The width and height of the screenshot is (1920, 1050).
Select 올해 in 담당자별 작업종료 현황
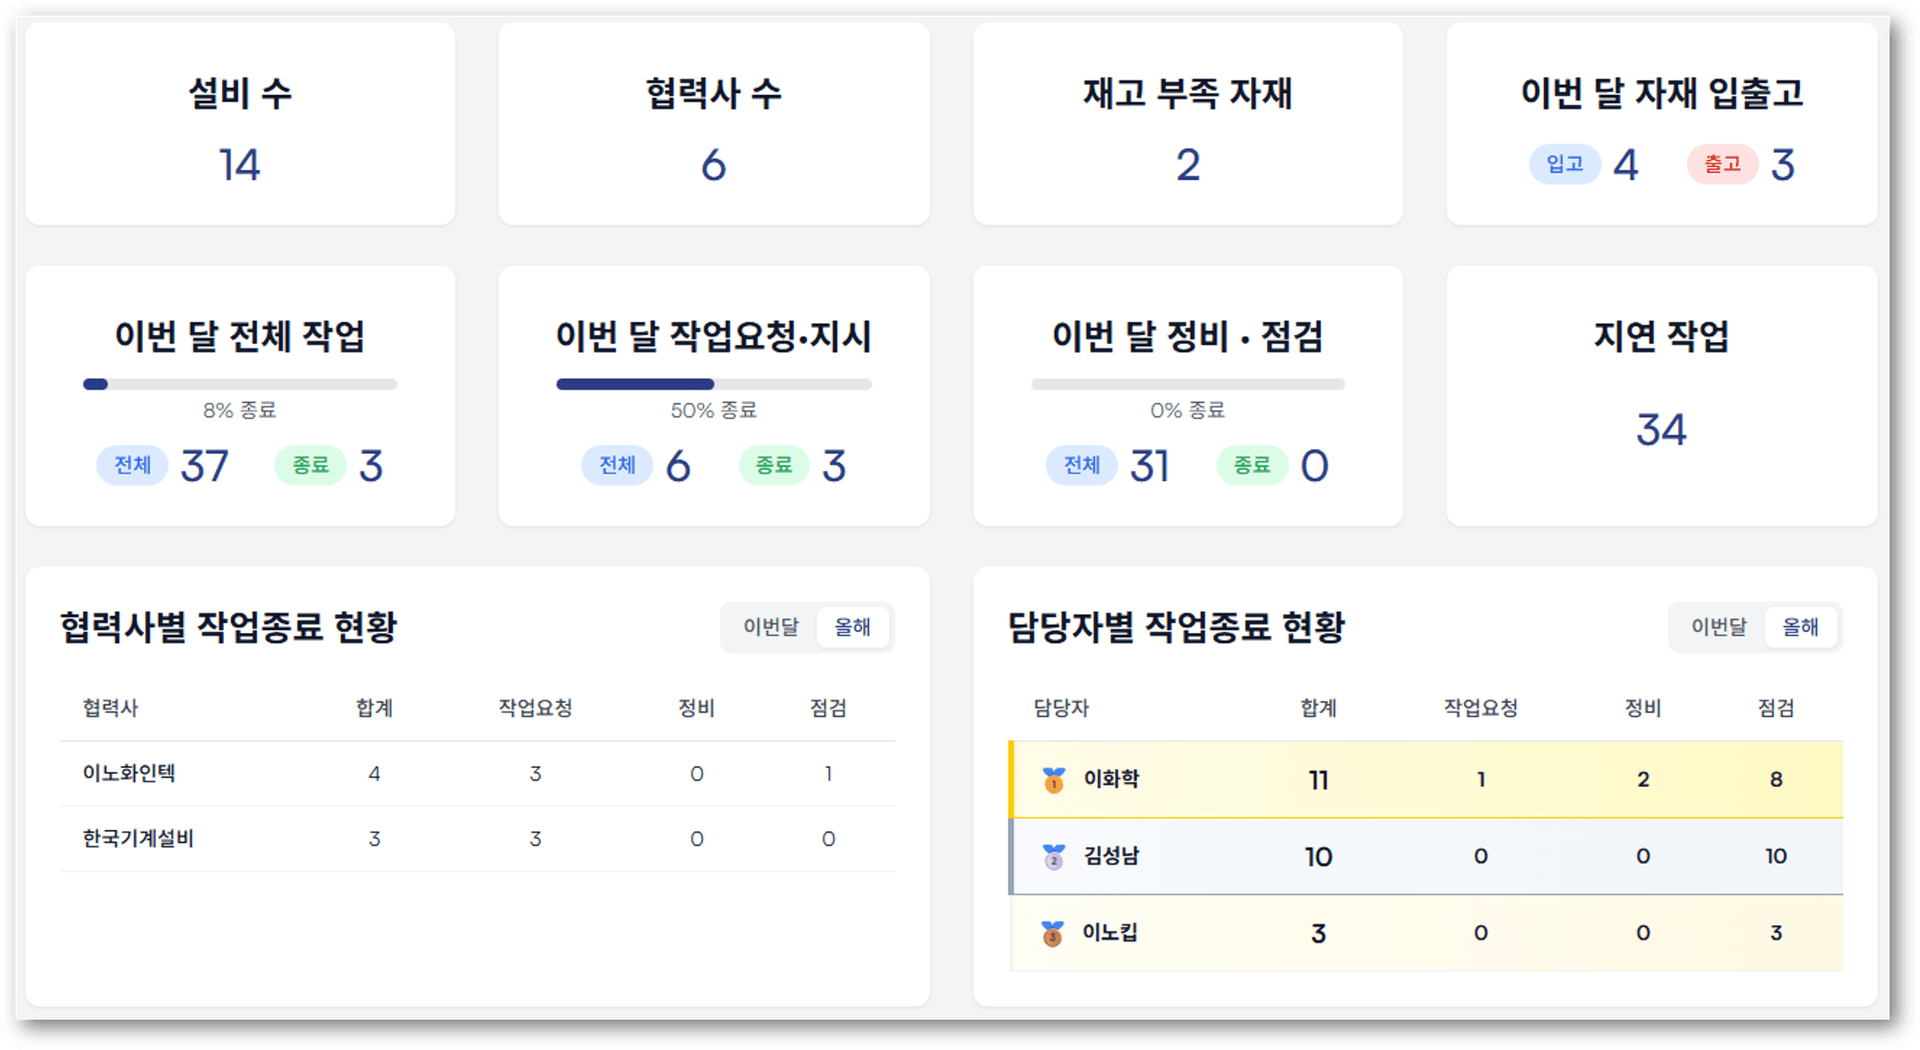click(x=1800, y=627)
